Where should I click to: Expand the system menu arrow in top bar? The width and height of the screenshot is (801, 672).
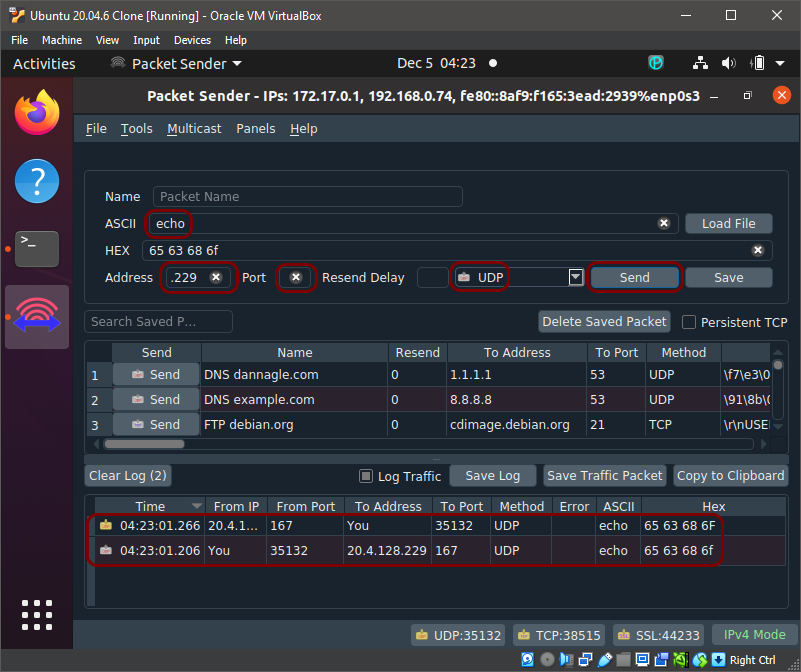780,63
